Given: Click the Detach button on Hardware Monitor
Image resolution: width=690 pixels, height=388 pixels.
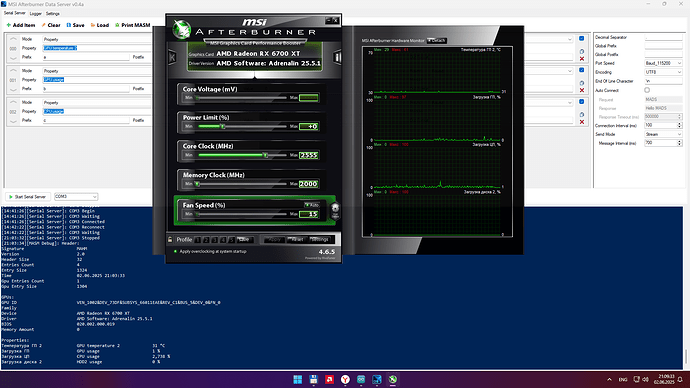Looking at the screenshot, I should pyautogui.click(x=437, y=40).
